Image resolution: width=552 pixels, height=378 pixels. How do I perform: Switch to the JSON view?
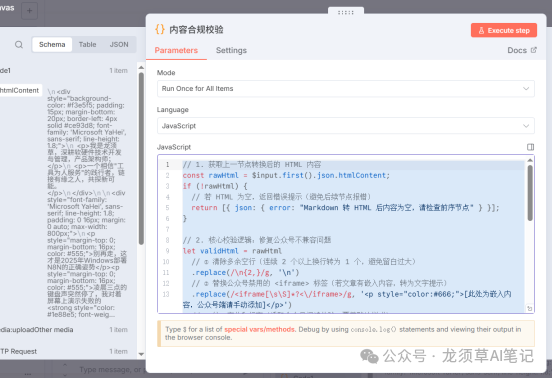point(119,45)
